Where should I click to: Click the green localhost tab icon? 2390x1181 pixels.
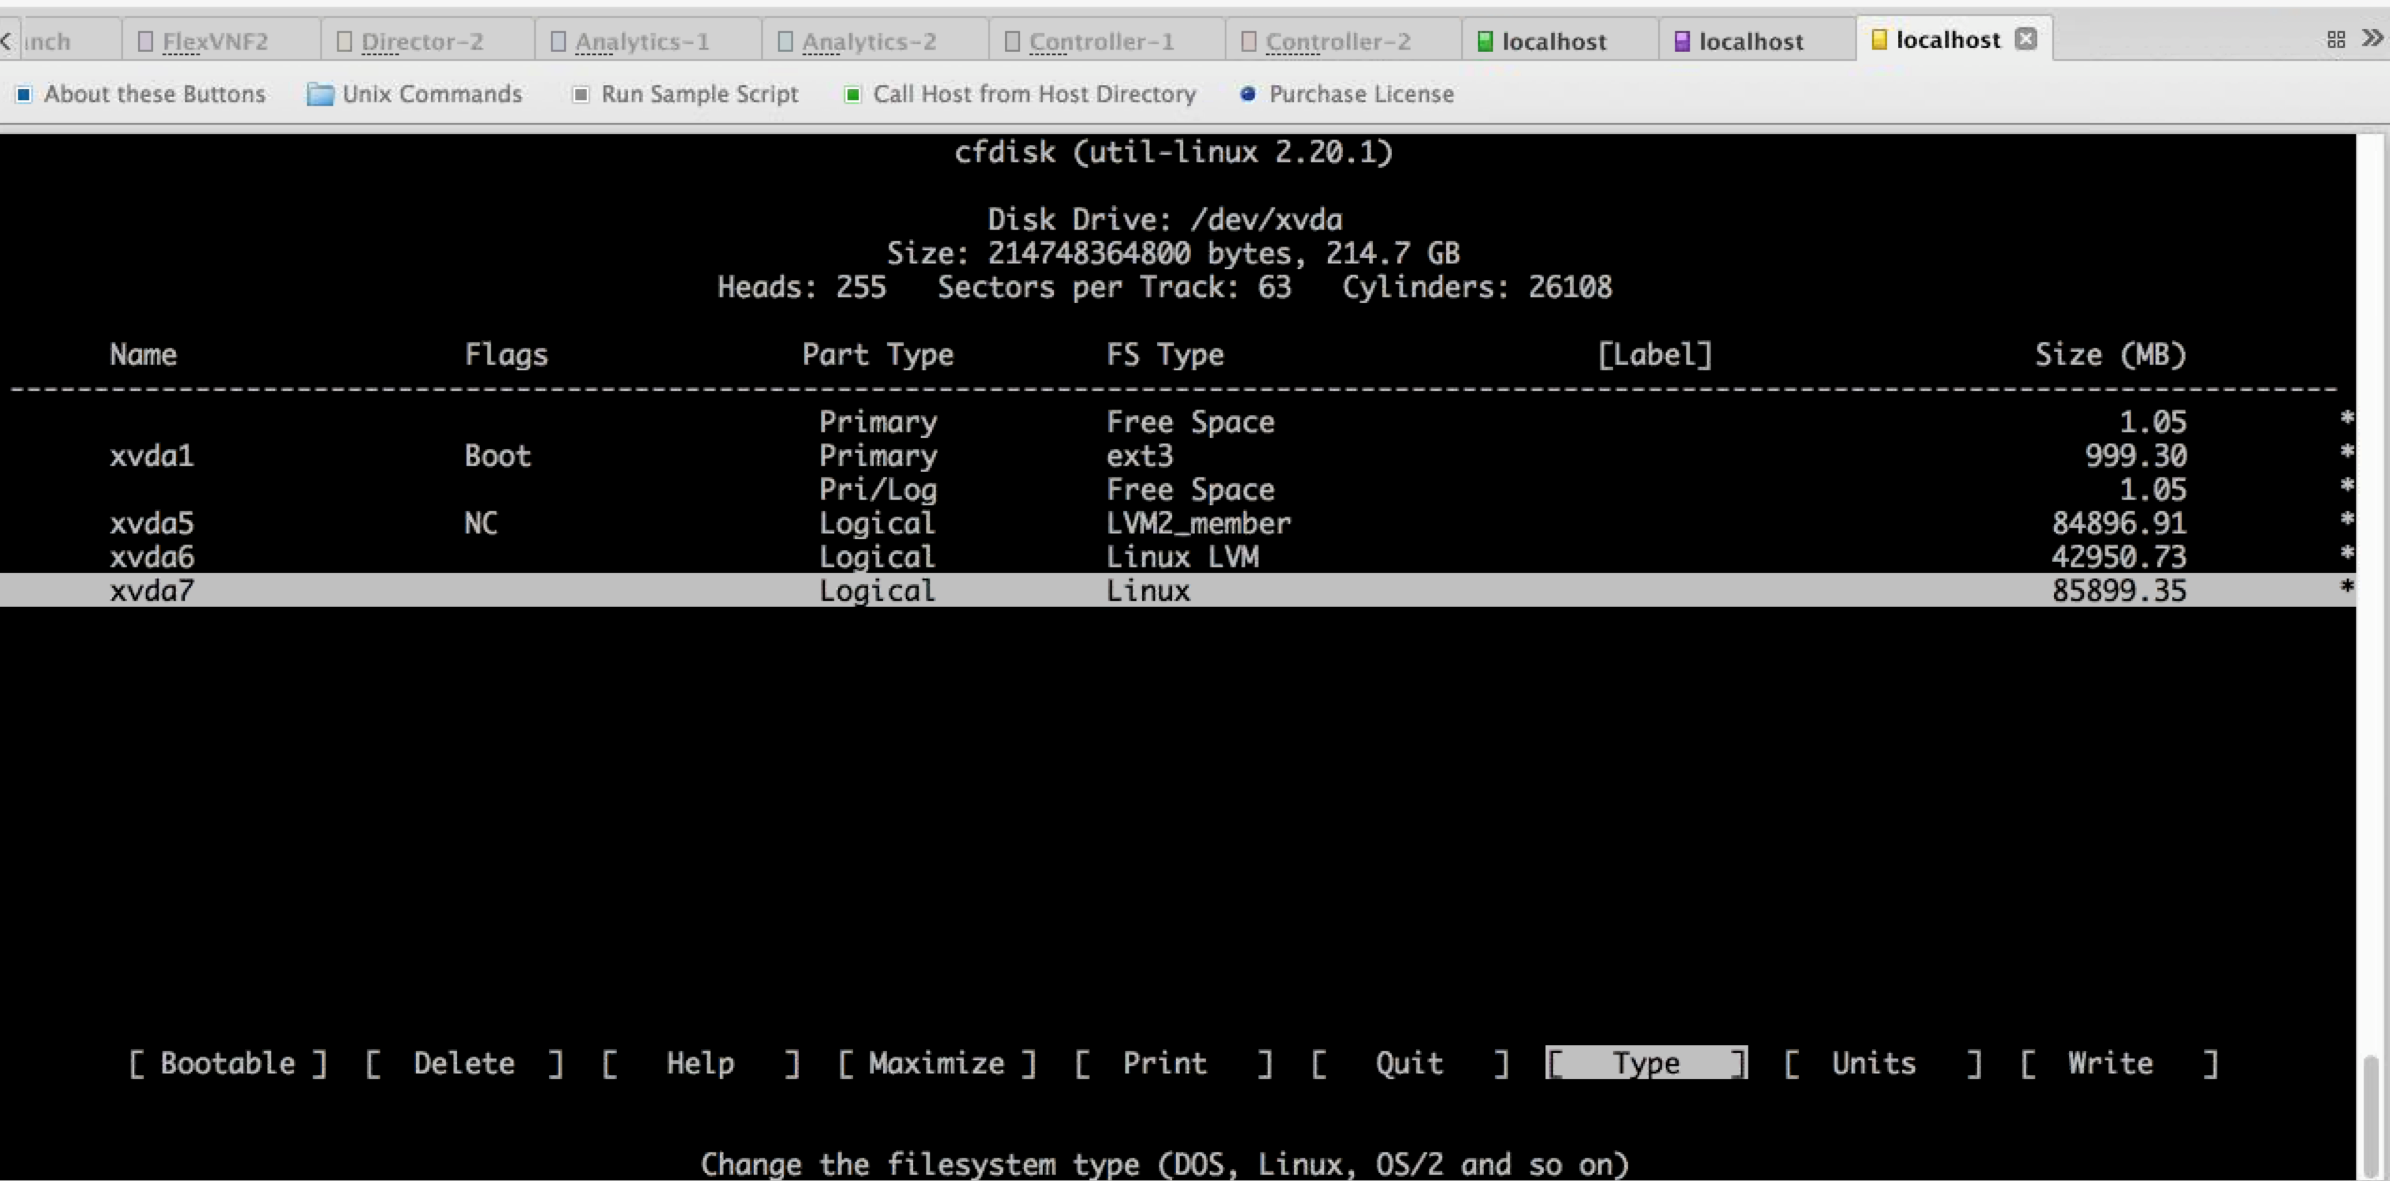pyautogui.click(x=1485, y=41)
